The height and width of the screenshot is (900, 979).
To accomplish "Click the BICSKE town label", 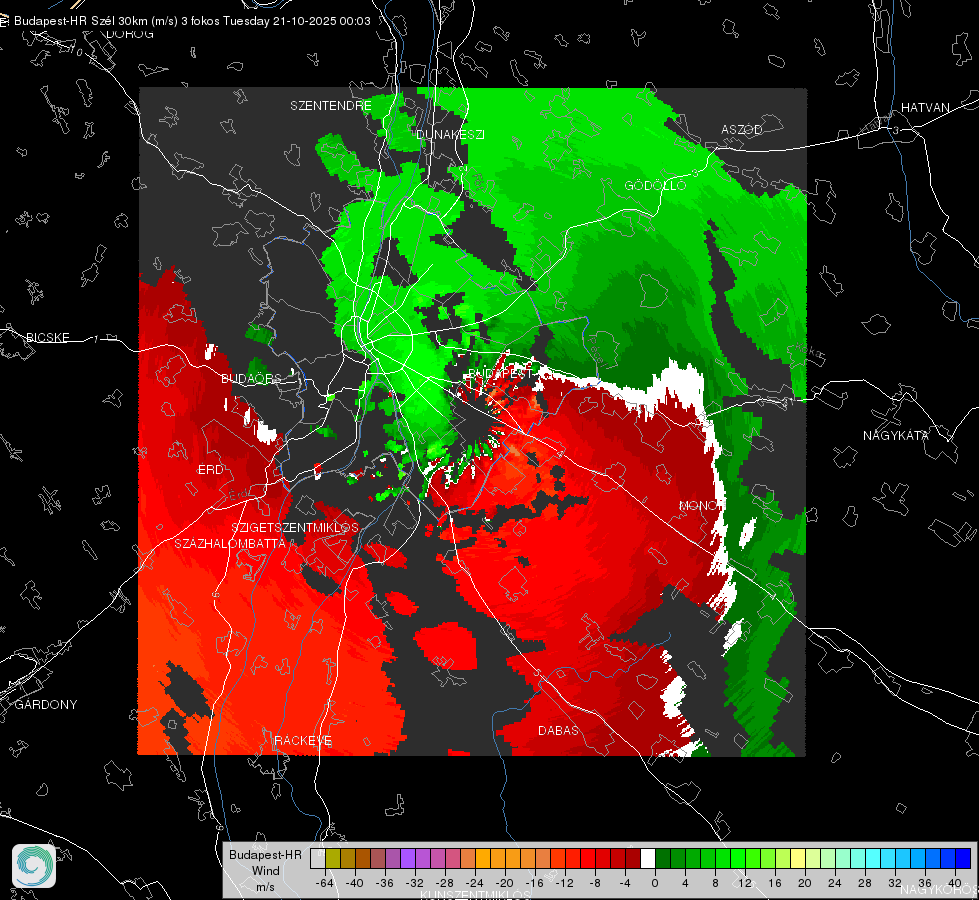I will pyautogui.click(x=47, y=338).
